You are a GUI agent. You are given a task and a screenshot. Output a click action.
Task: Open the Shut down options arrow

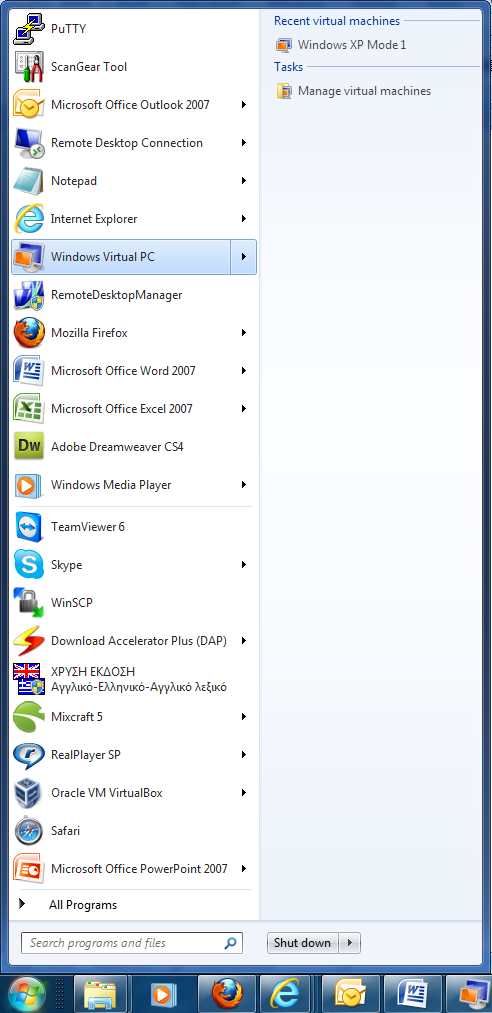[x=350, y=943]
